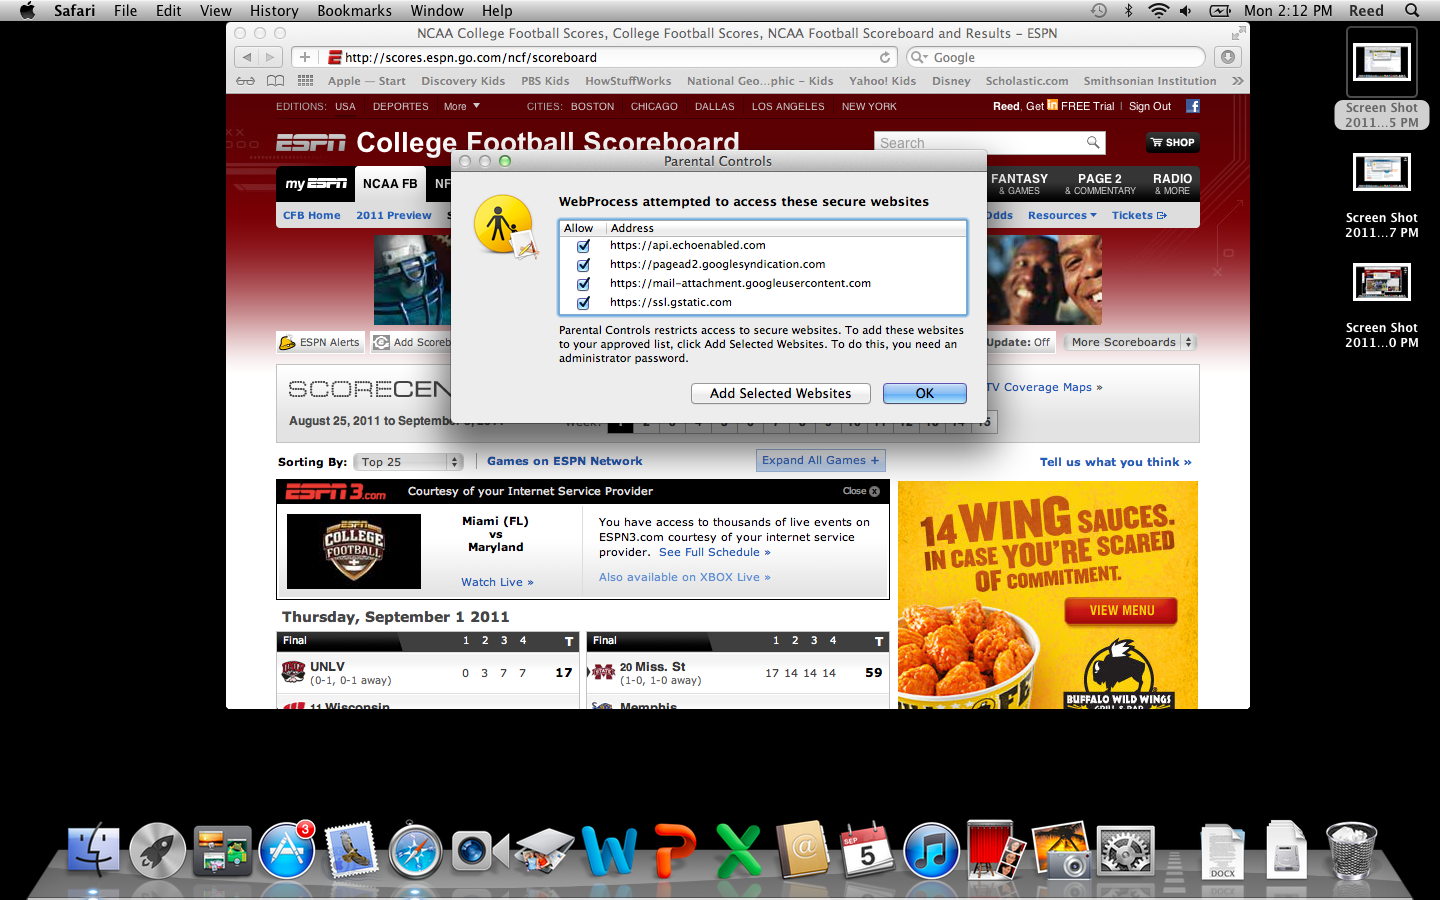
Task: Select the top Screen Shot desktop file
Action: pos(1381,80)
